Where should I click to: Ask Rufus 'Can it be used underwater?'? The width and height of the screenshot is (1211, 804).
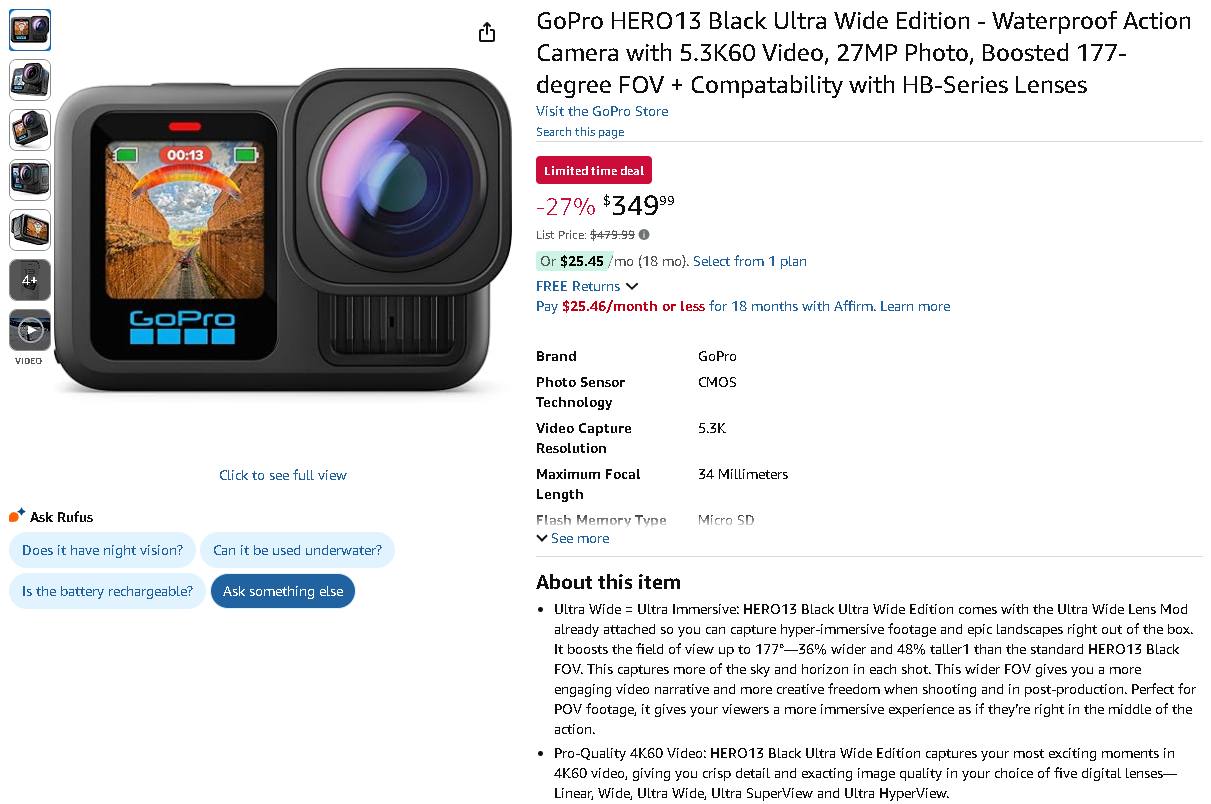click(298, 550)
